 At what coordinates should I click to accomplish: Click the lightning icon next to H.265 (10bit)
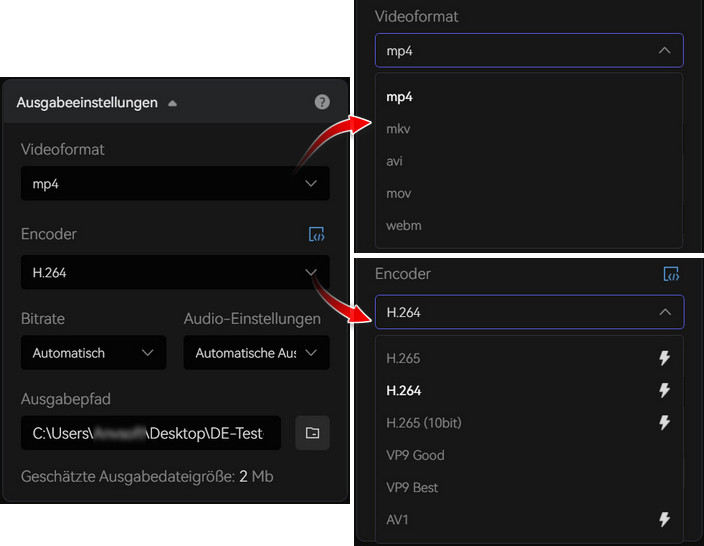coord(664,423)
